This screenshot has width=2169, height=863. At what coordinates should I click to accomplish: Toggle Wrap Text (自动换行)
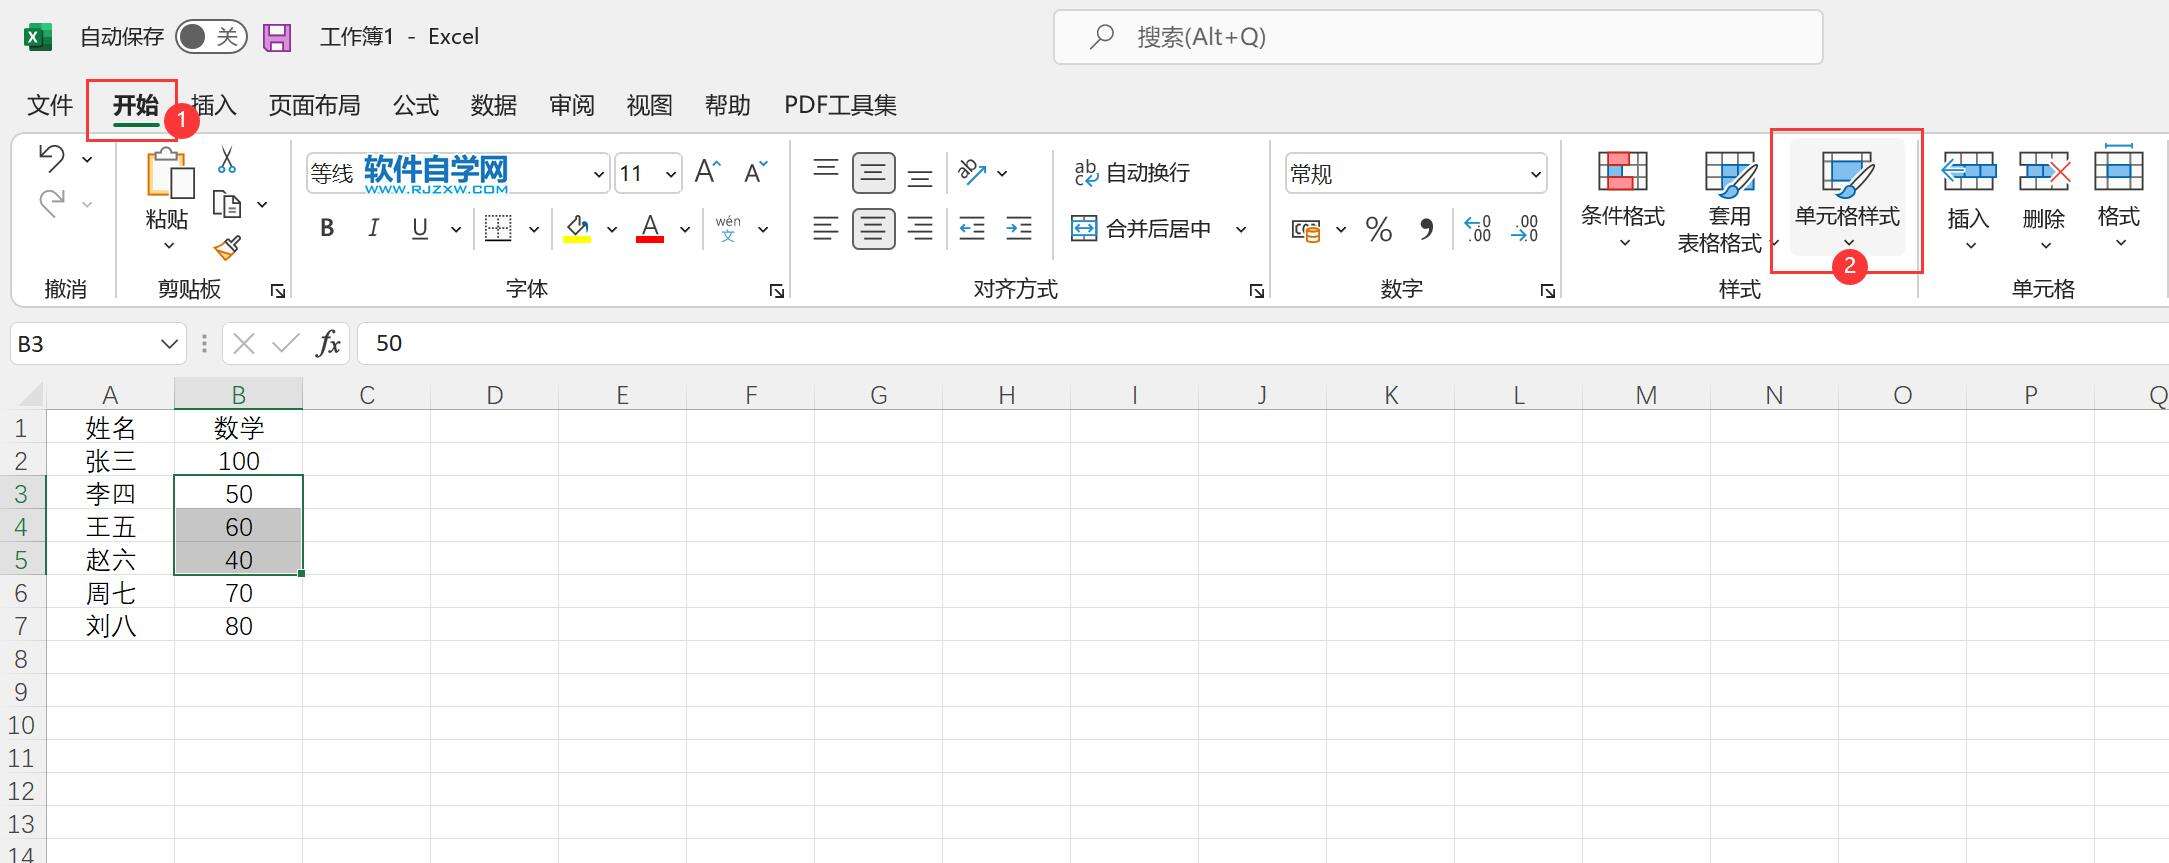[x=1132, y=173]
